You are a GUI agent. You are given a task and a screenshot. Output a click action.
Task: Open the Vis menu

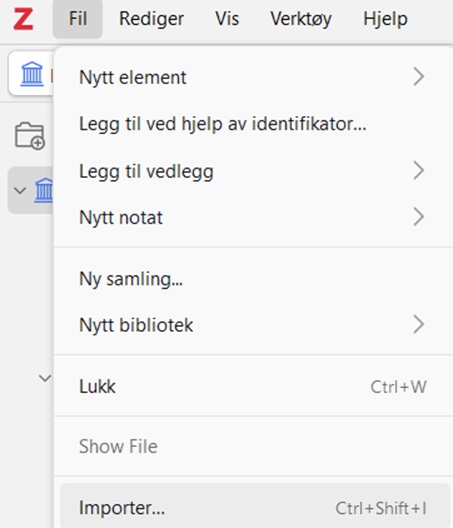click(227, 19)
